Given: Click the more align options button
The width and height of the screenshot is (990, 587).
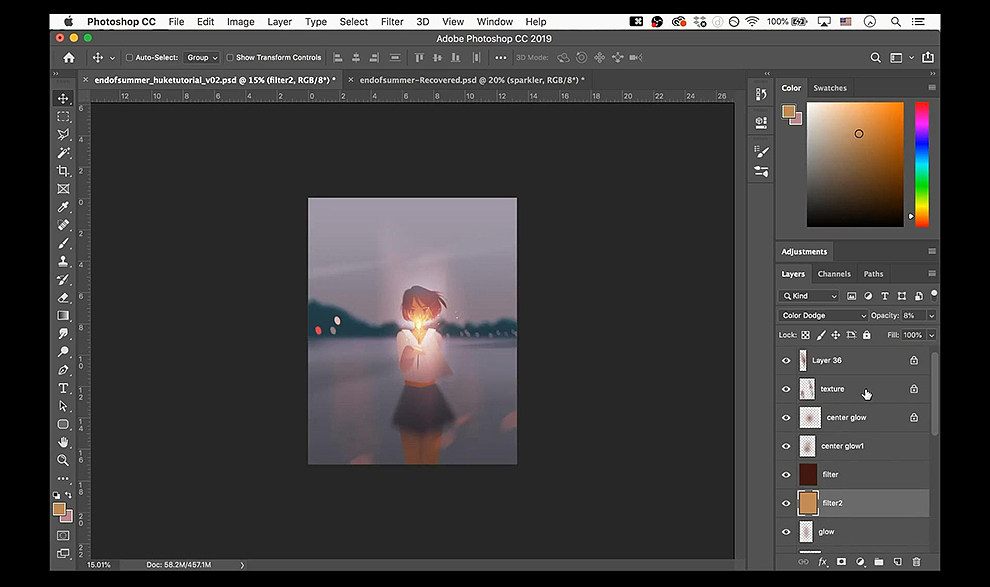Looking at the screenshot, I should tap(500, 57).
